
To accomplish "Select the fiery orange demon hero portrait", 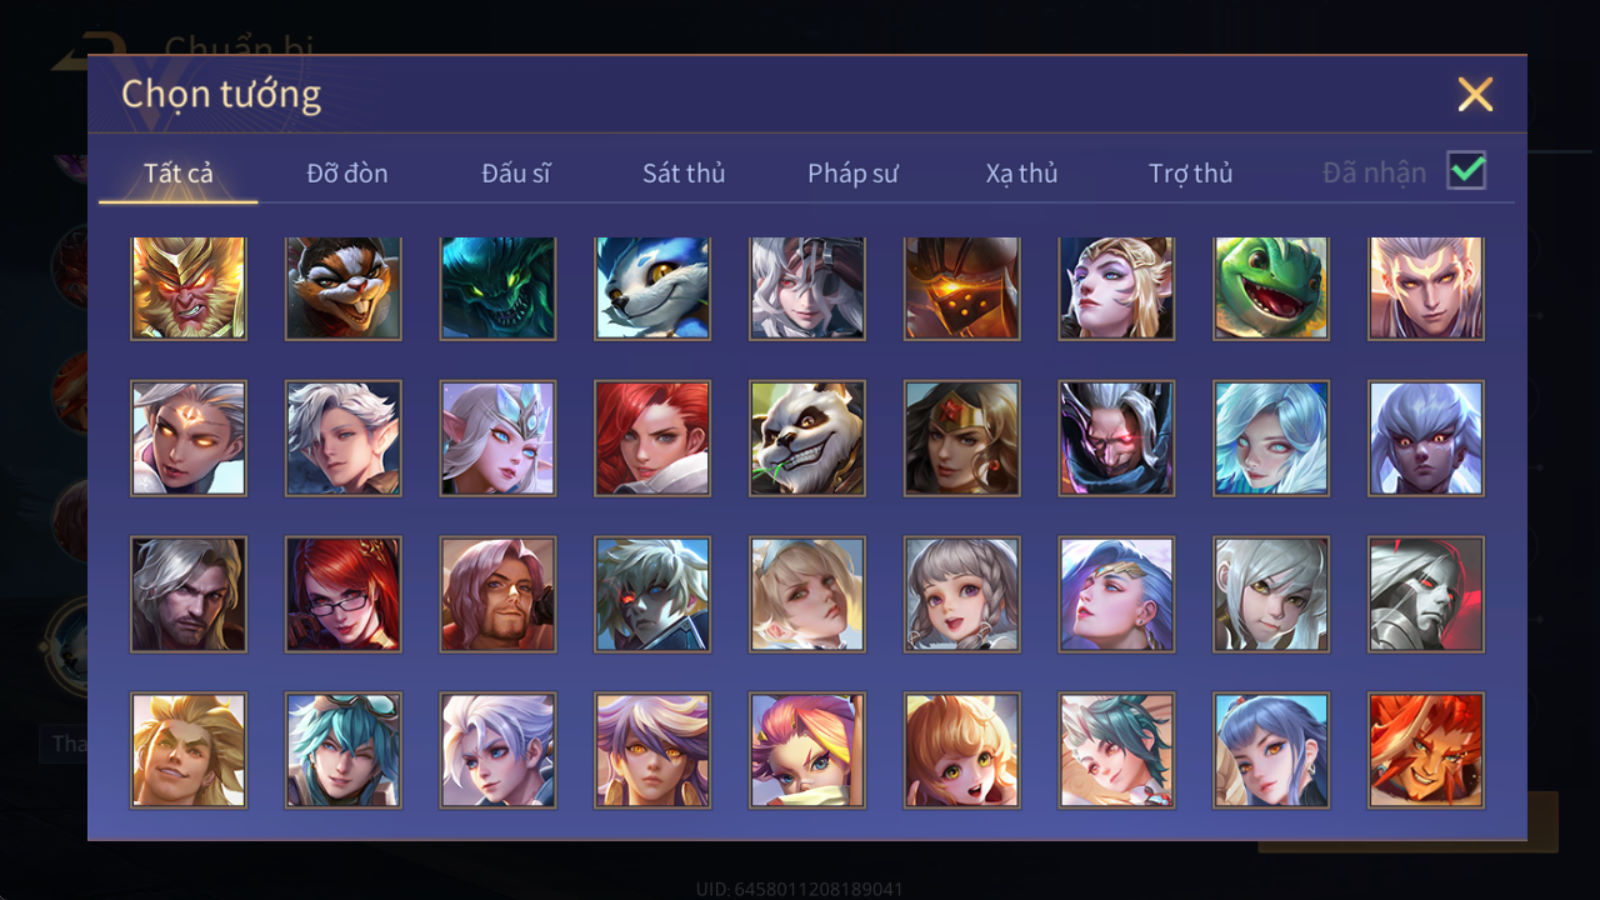I will 1426,750.
